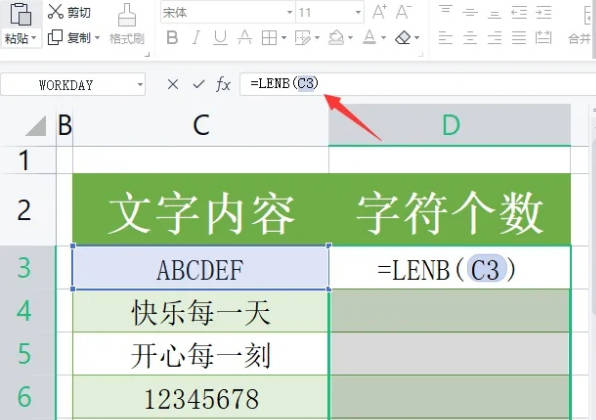Open the 宋体 font name dropdown

(290, 13)
